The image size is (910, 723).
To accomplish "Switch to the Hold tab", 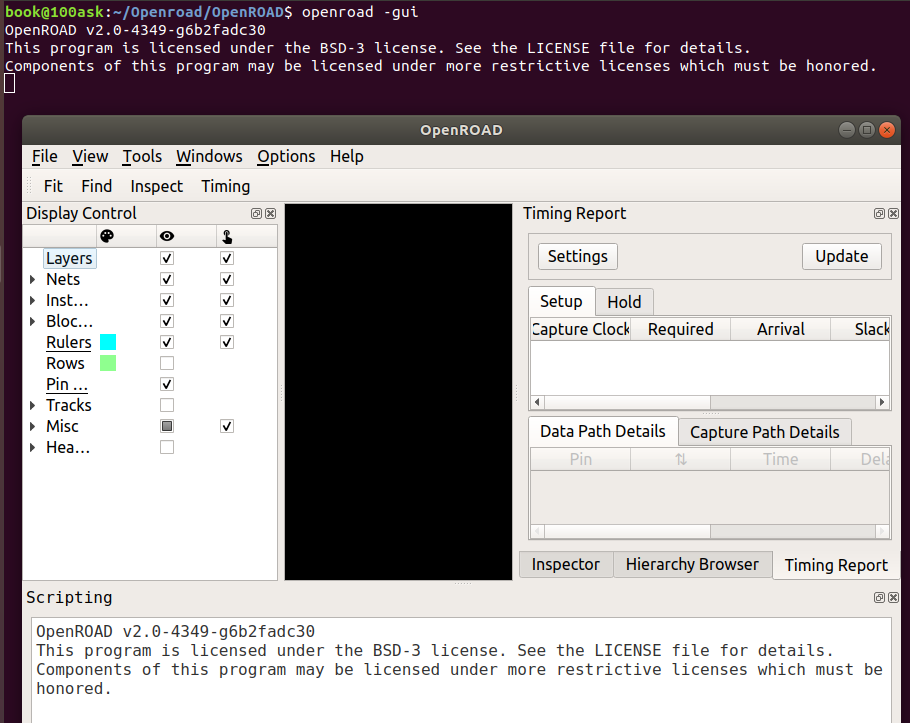I will coord(624,302).
